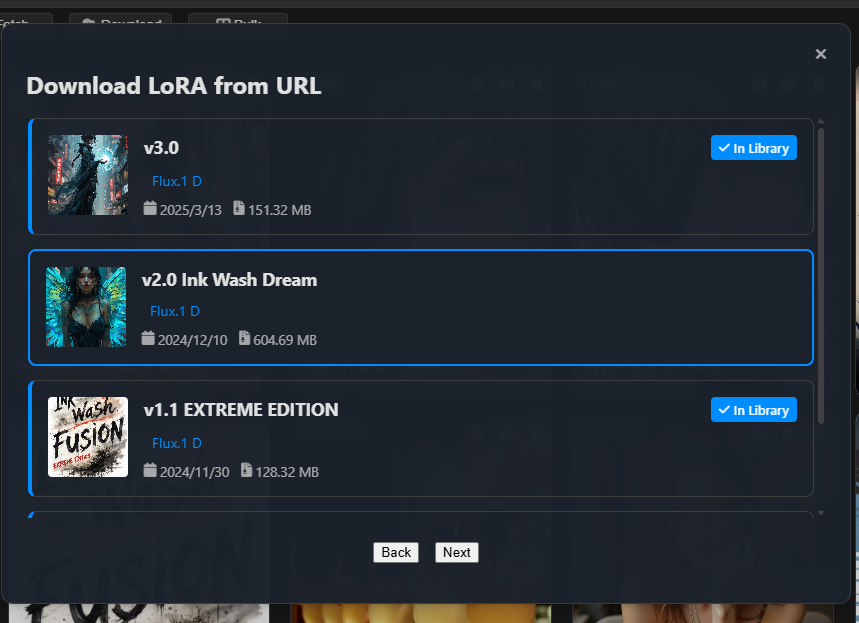This screenshot has width=859, height=623.
Task: Select the v2.0 Ink Wash Dream version
Action: tap(229, 280)
